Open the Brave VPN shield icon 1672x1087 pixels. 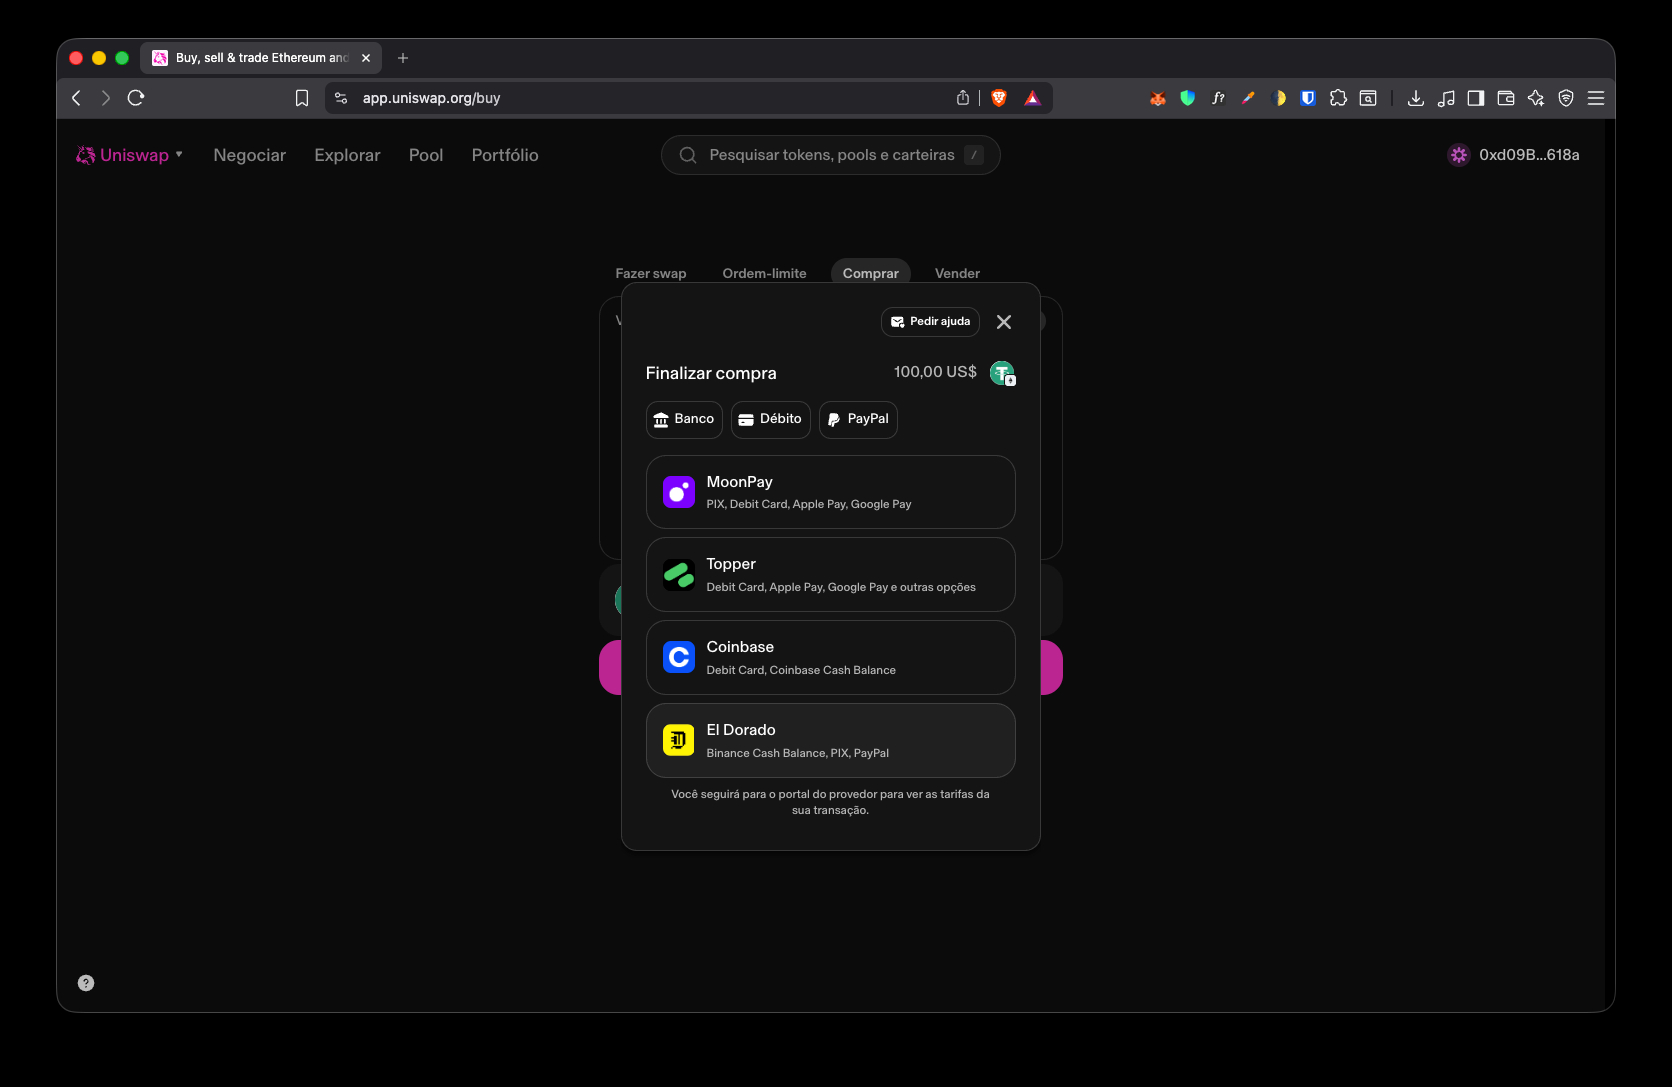point(1566,98)
